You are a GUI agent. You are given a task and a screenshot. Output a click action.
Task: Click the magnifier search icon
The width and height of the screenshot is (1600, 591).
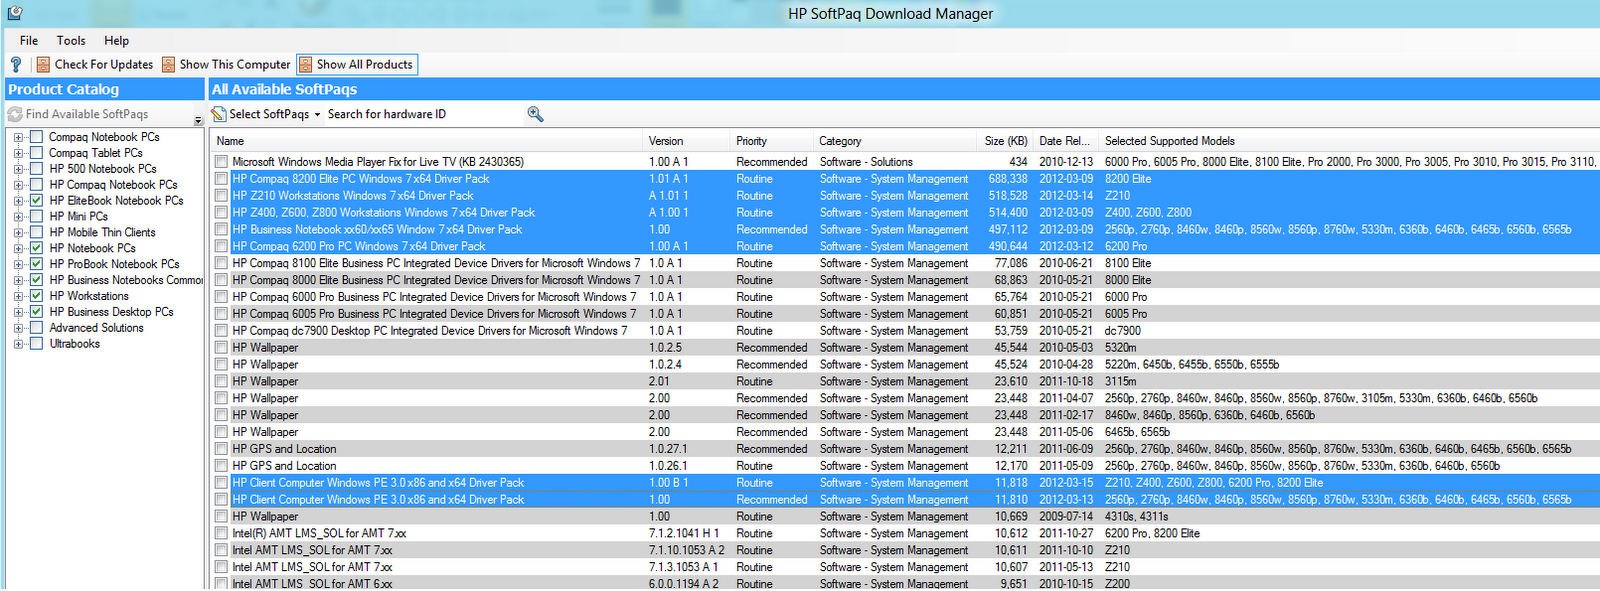click(535, 114)
